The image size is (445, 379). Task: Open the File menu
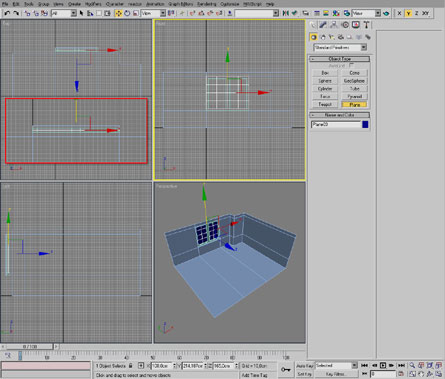(x=5, y=4)
